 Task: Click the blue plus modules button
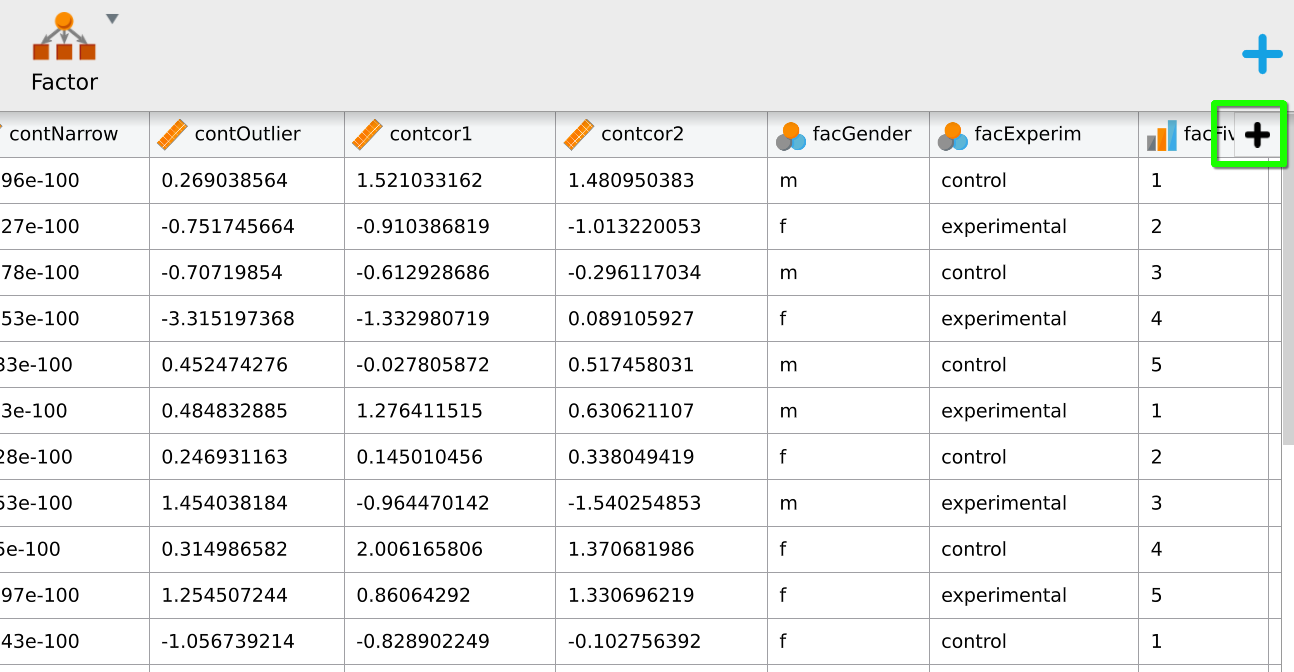pyautogui.click(x=1262, y=54)
